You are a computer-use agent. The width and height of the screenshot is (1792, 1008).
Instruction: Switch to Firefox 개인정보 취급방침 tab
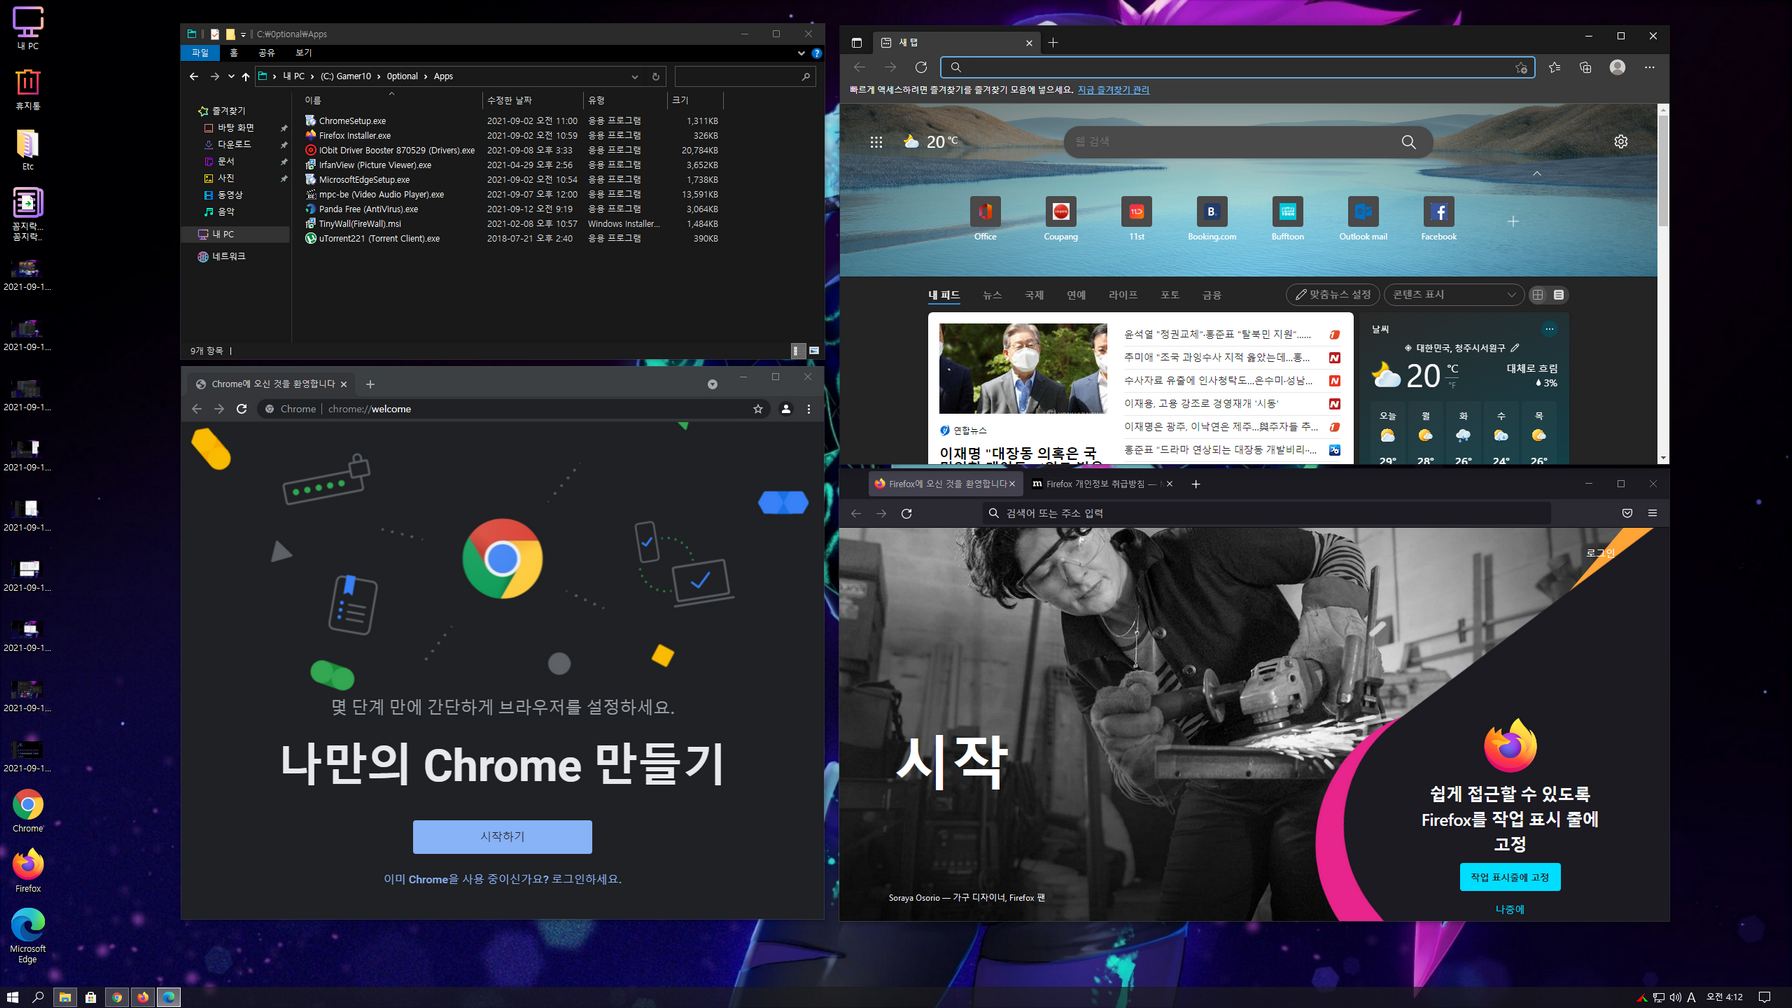tap(1102, 484)
